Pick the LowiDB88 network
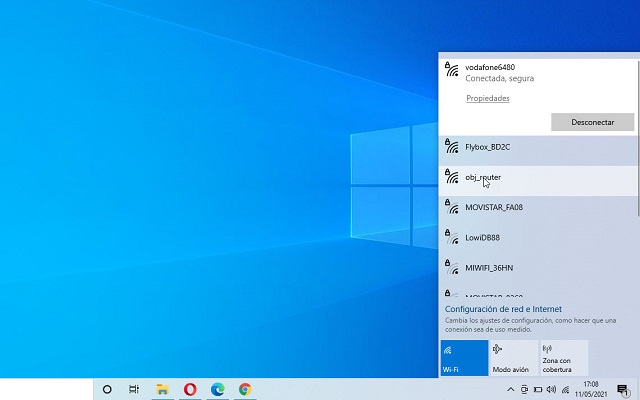The height and width of the screenshot is (400, 640). pos(538,241)
